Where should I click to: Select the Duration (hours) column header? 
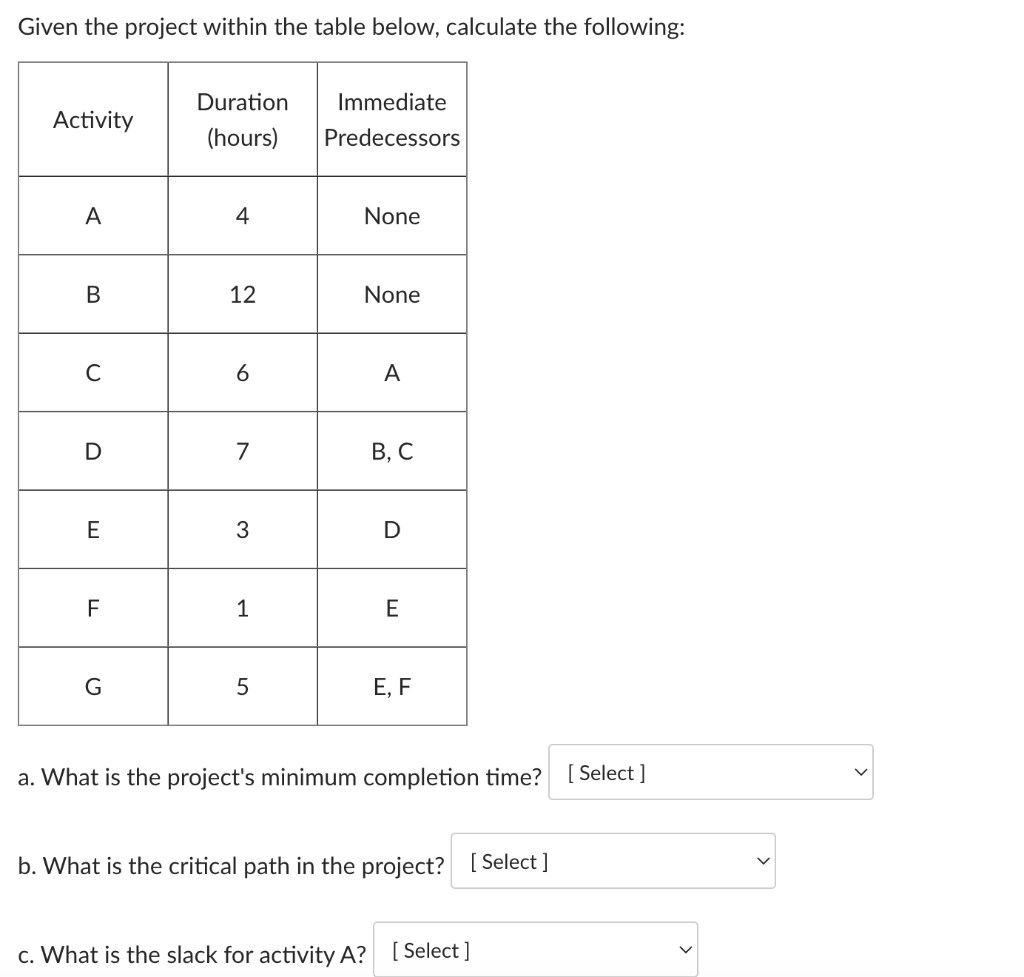click(x=241, y=119)
